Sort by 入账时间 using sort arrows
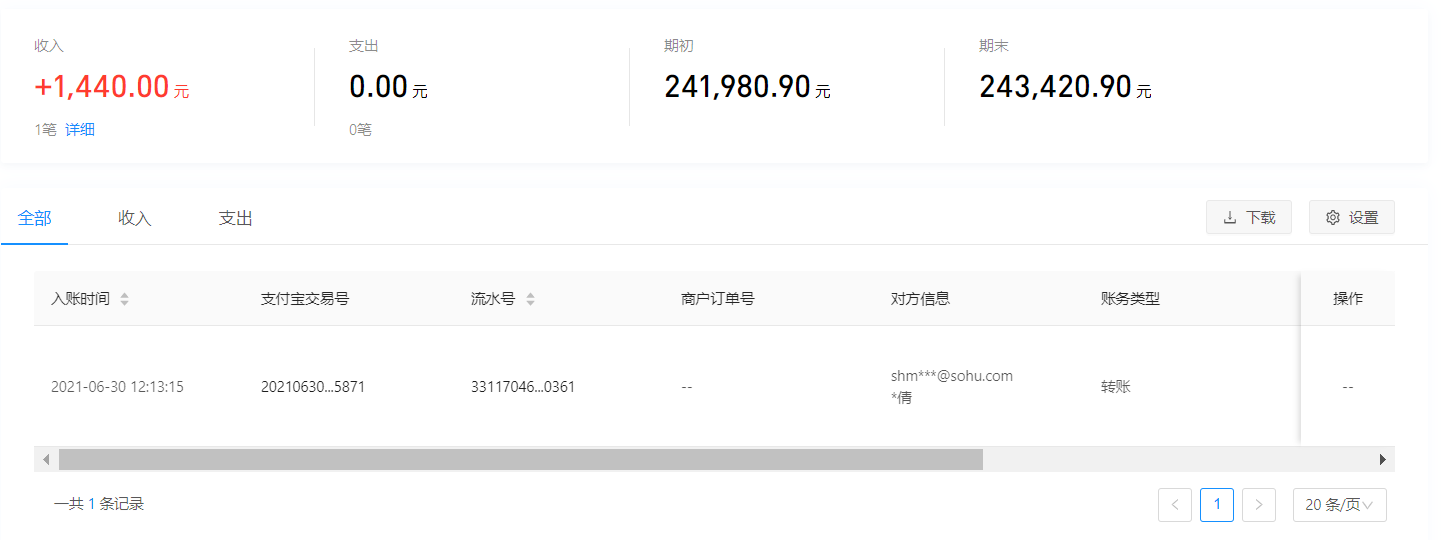 pyautogui.click(x=124, y=299)
